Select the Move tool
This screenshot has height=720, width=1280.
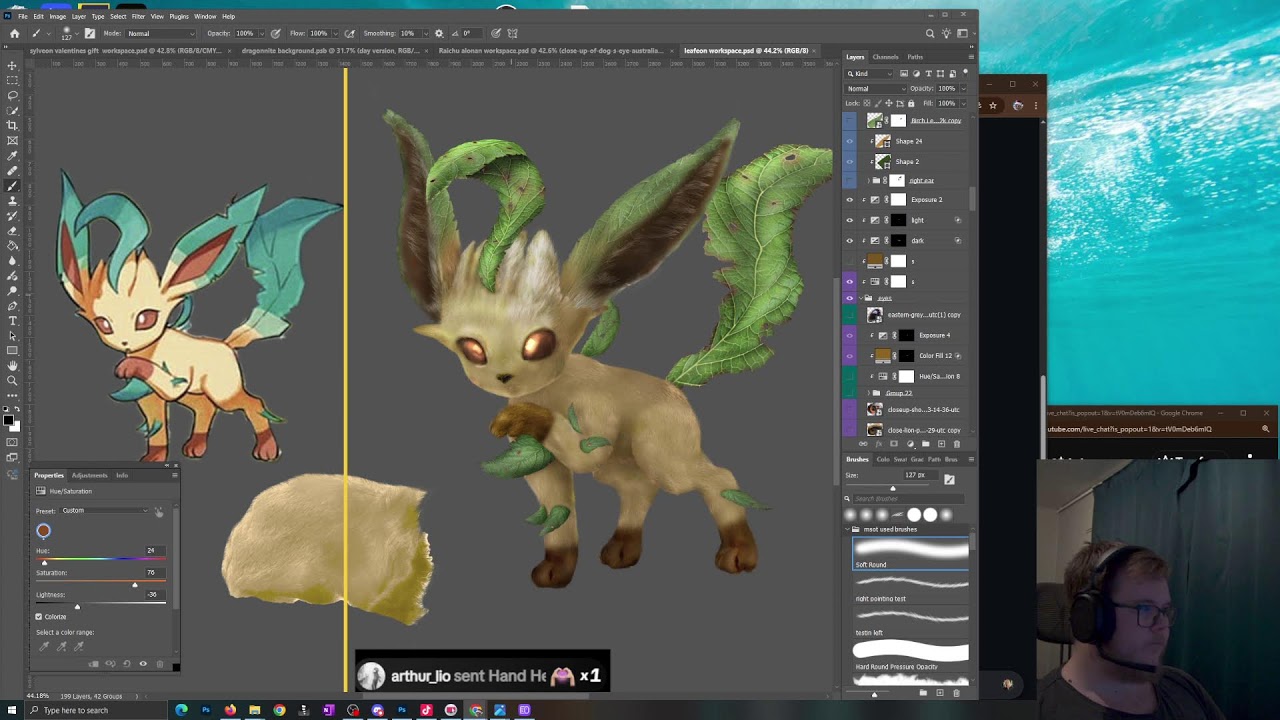coord(12,65)
